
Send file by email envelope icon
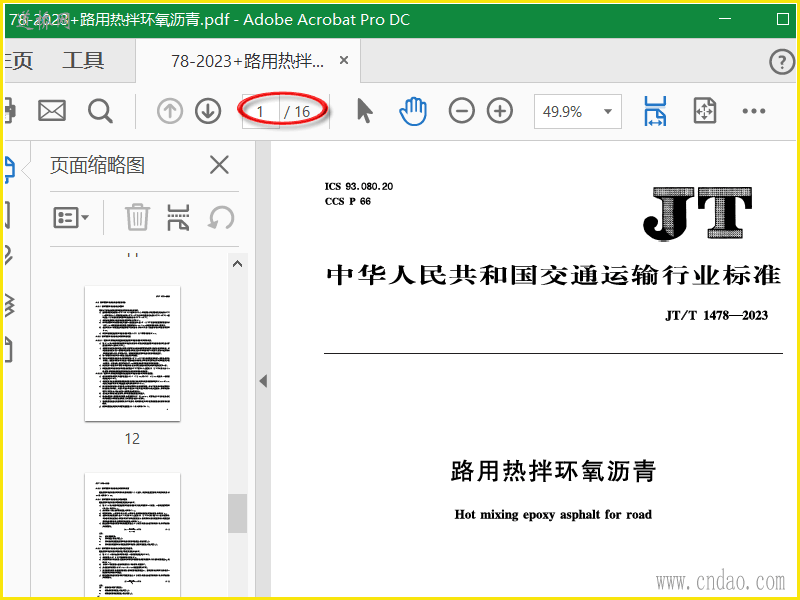(x=52, y=111)
